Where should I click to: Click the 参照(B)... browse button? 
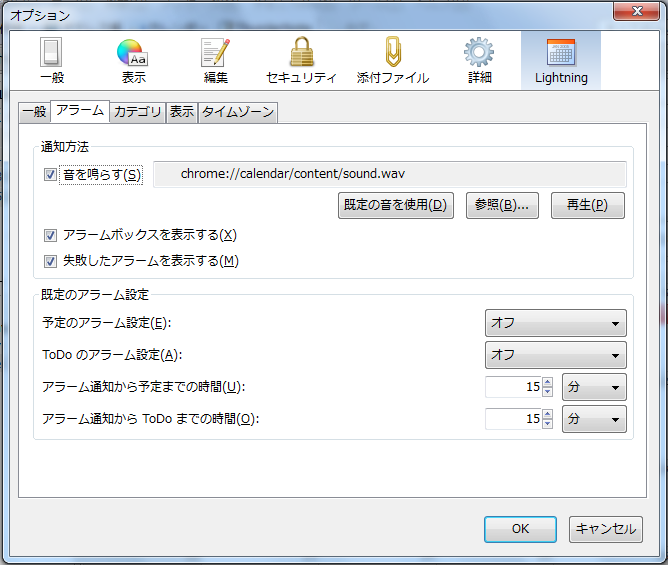click(502, 205)
